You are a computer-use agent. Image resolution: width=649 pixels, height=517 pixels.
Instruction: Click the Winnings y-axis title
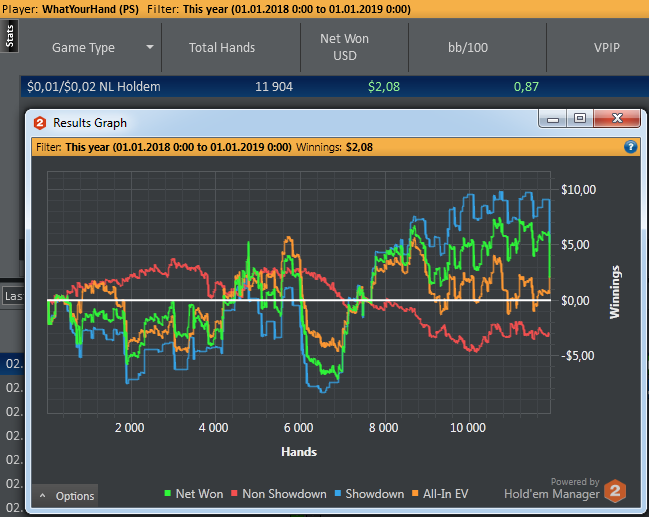pyautogui.click(x=615, y=292)
